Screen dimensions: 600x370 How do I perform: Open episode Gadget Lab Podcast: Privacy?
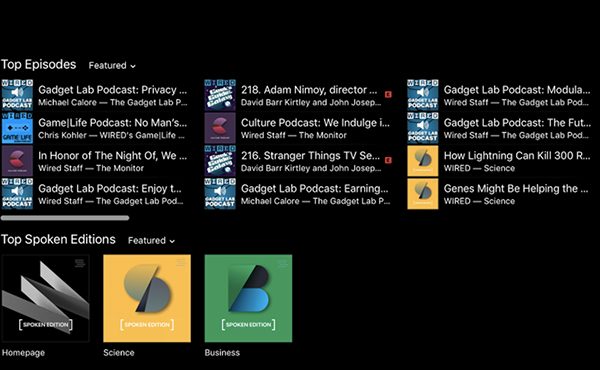[112, 90]
